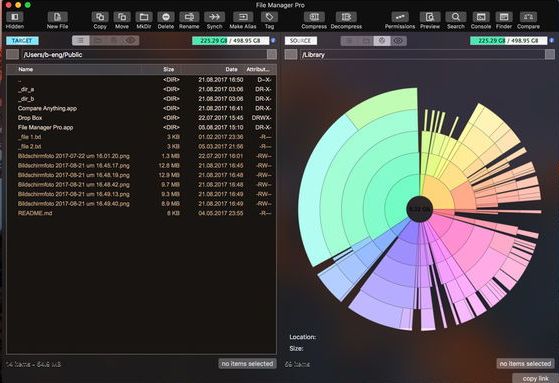The height and width of the screenshot is (383, 559).
Task: Select Bildschirmfoto 2017-08-21 um 16.45.17.png
Action: pos(142,165)
